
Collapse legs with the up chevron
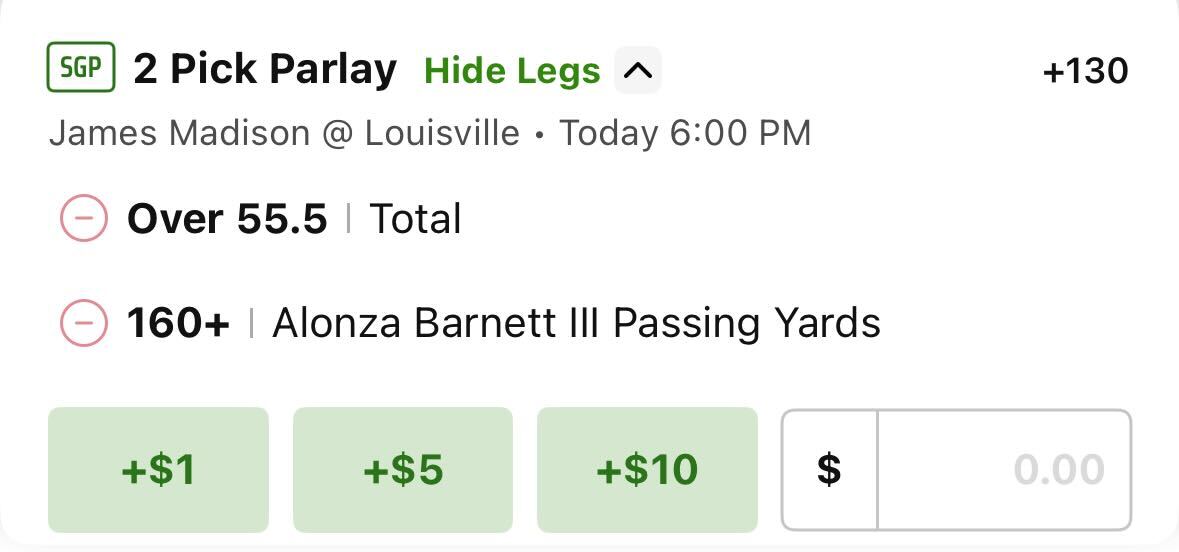tap(638, 70)
